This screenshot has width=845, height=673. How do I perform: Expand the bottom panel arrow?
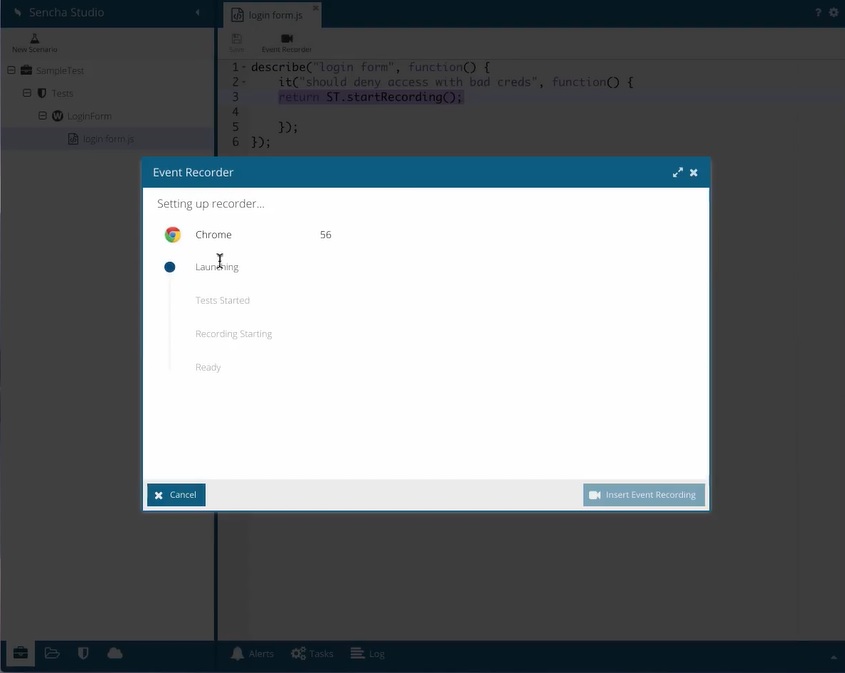click(834, 657)
